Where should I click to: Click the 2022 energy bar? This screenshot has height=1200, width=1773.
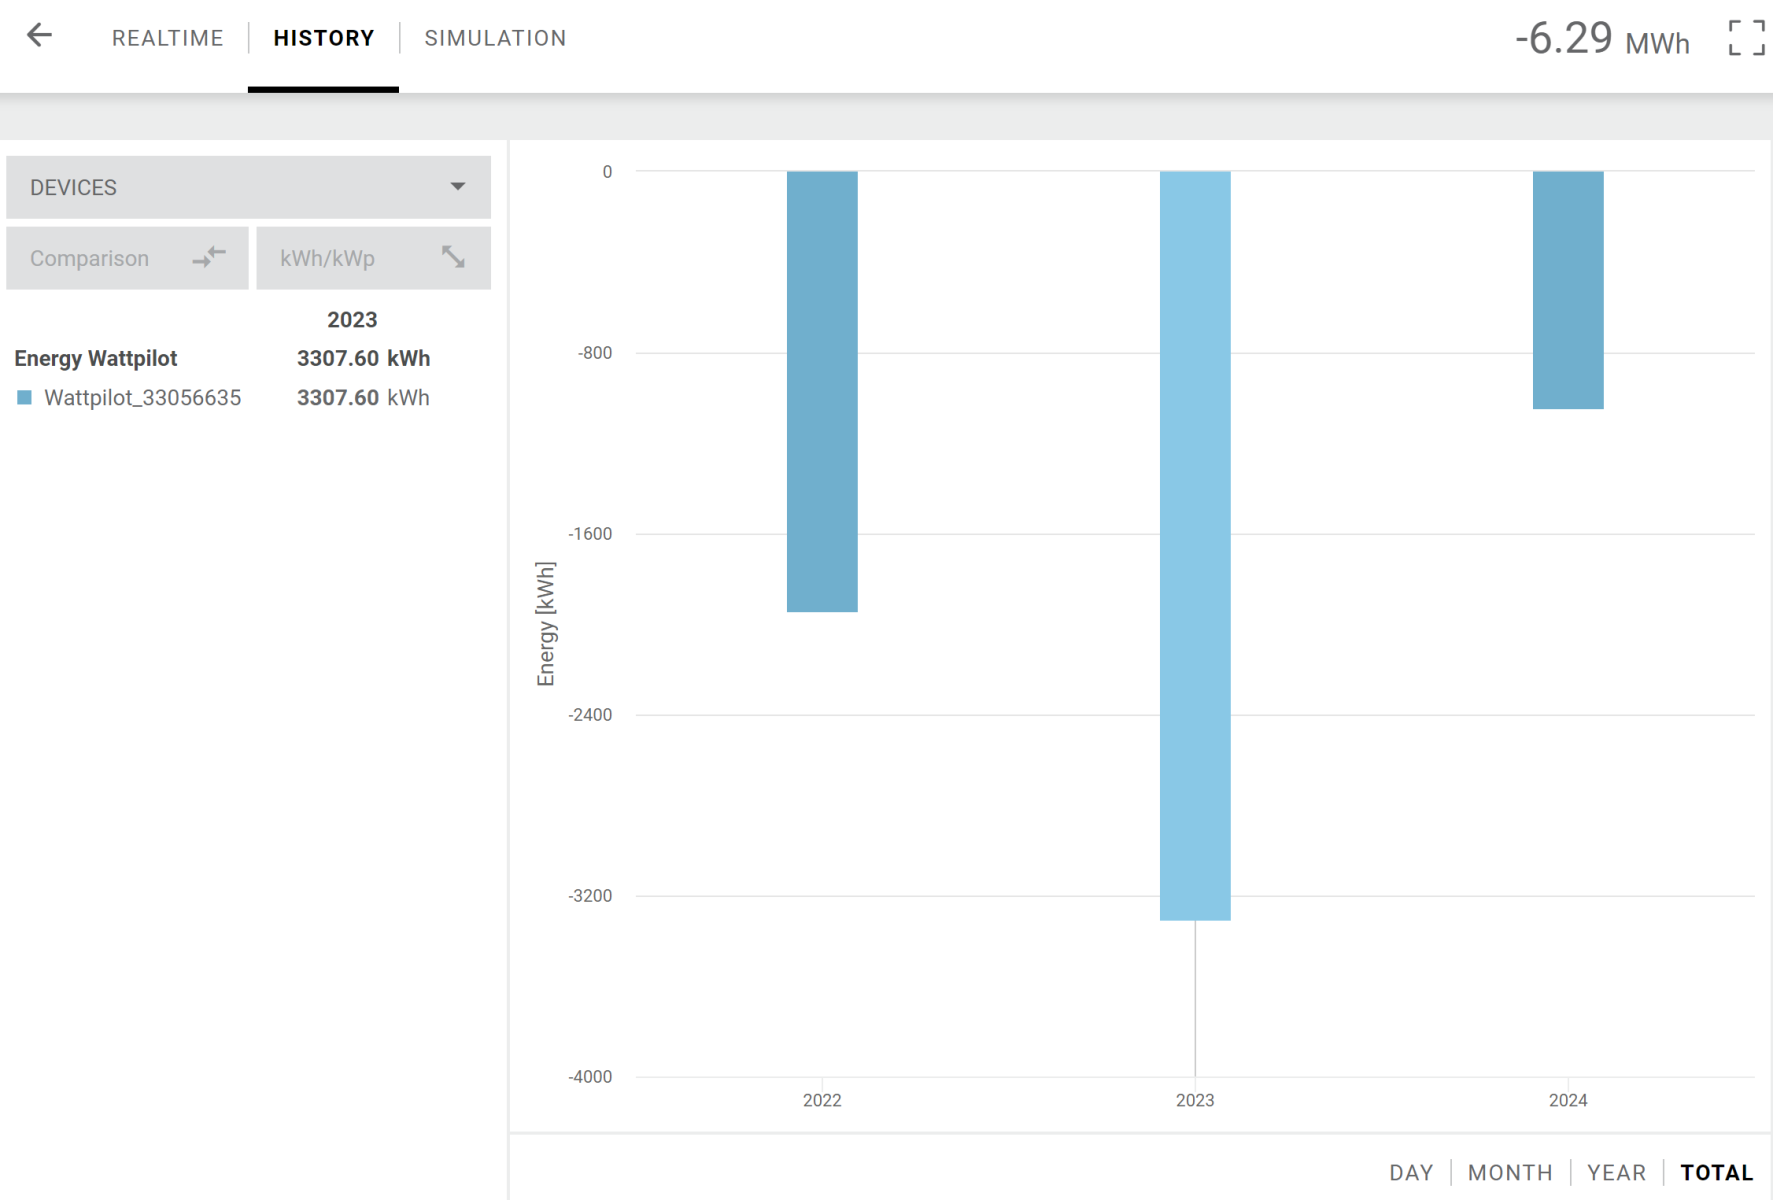coord(822,391)
